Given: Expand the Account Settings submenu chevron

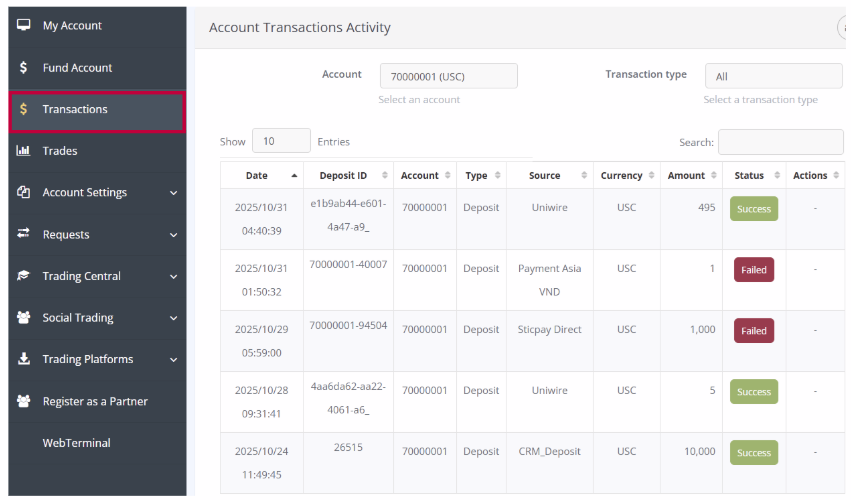Looking at the screenshot, I should click(173, 193).
